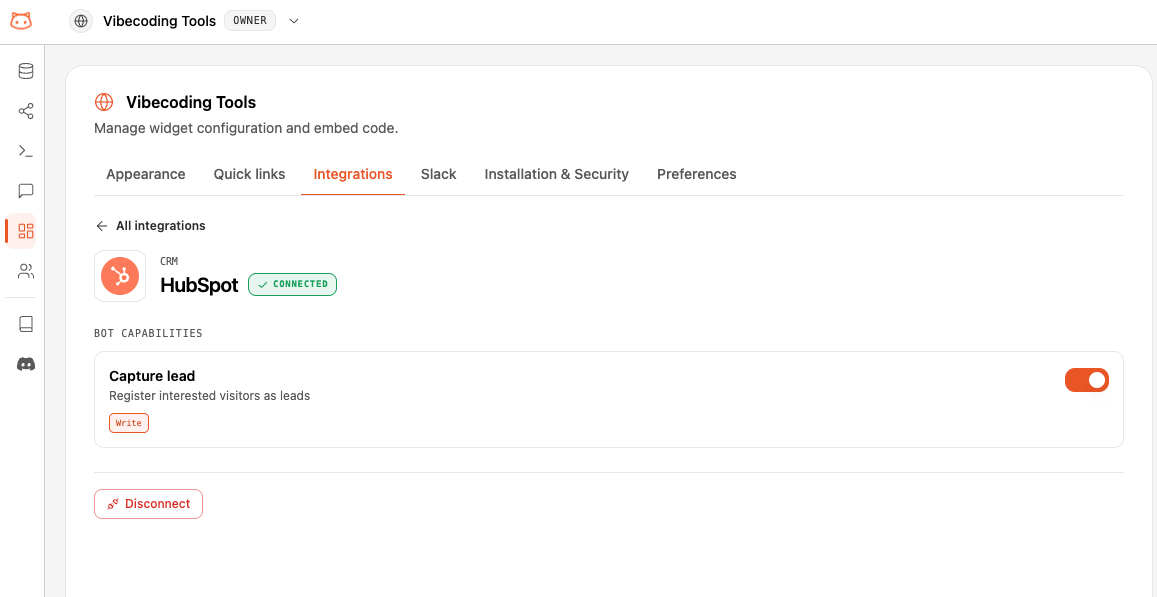Click the Capture lead title
This screenshot has width=1157, height=597.
[152, 377]
